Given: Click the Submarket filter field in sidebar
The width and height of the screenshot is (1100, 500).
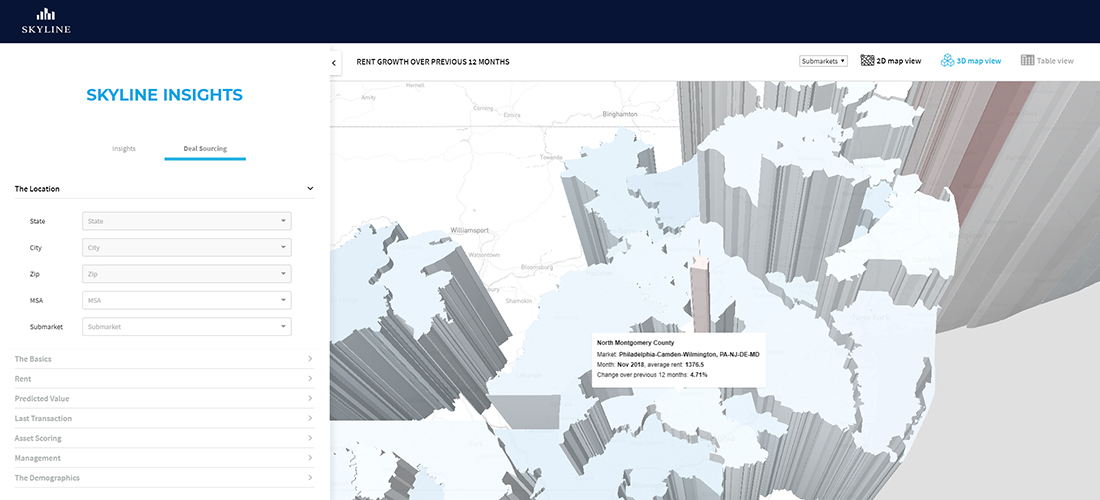Looking at the screenshot, I should pyautogui.click(x=186, y=326).
